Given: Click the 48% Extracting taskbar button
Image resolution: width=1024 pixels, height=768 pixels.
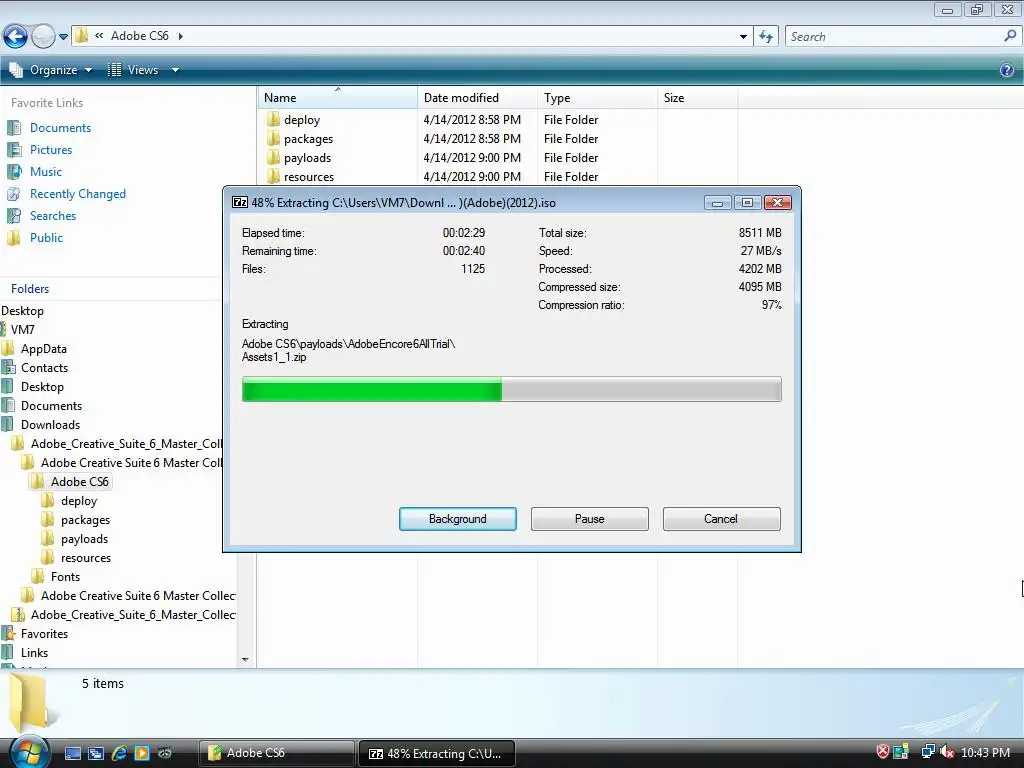Looking at the screenshot, I should (437, 753).
